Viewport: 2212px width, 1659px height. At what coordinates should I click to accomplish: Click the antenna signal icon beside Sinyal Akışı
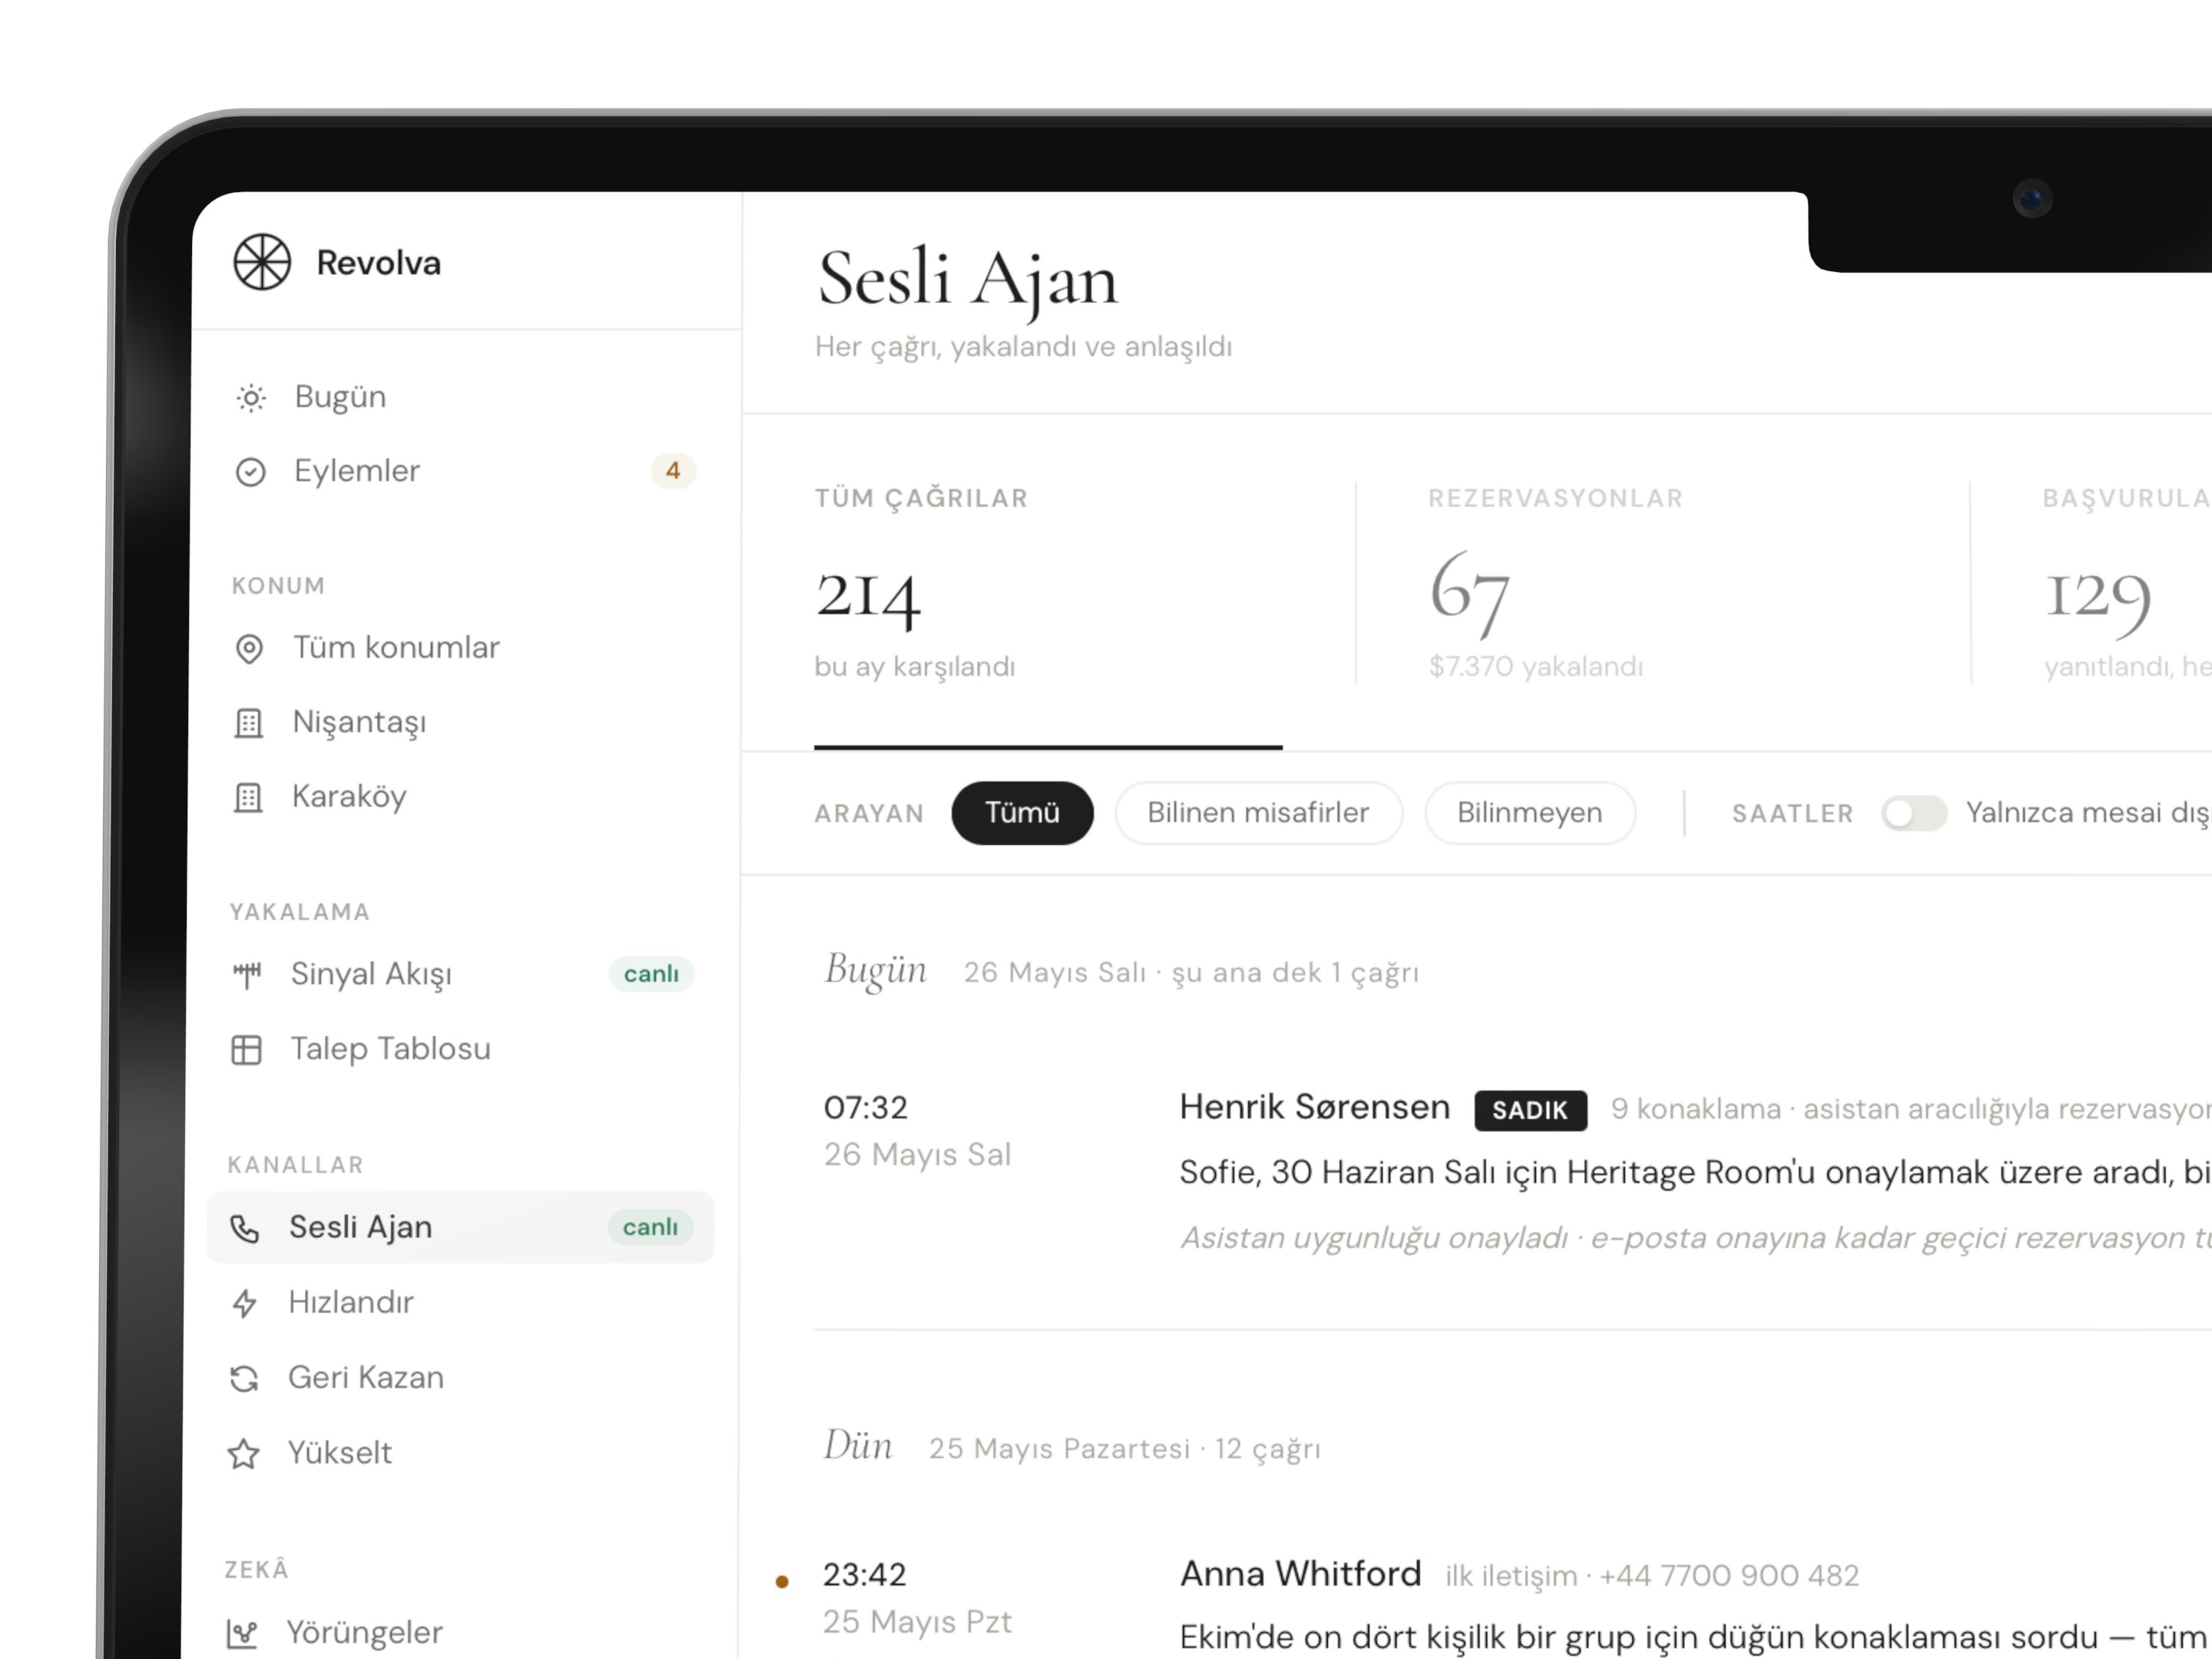[246, 974]
